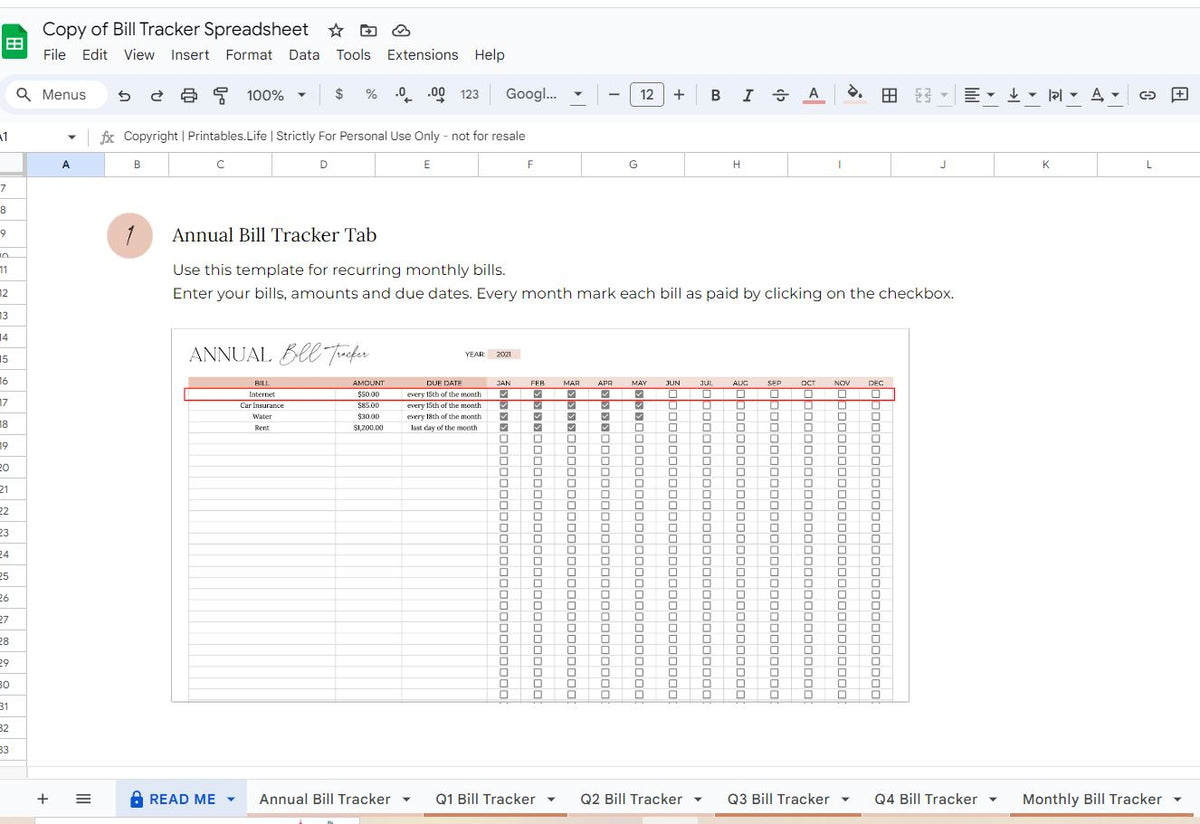Redo the last action
This screenshot has width=1200, height=824.
(156, 95)
